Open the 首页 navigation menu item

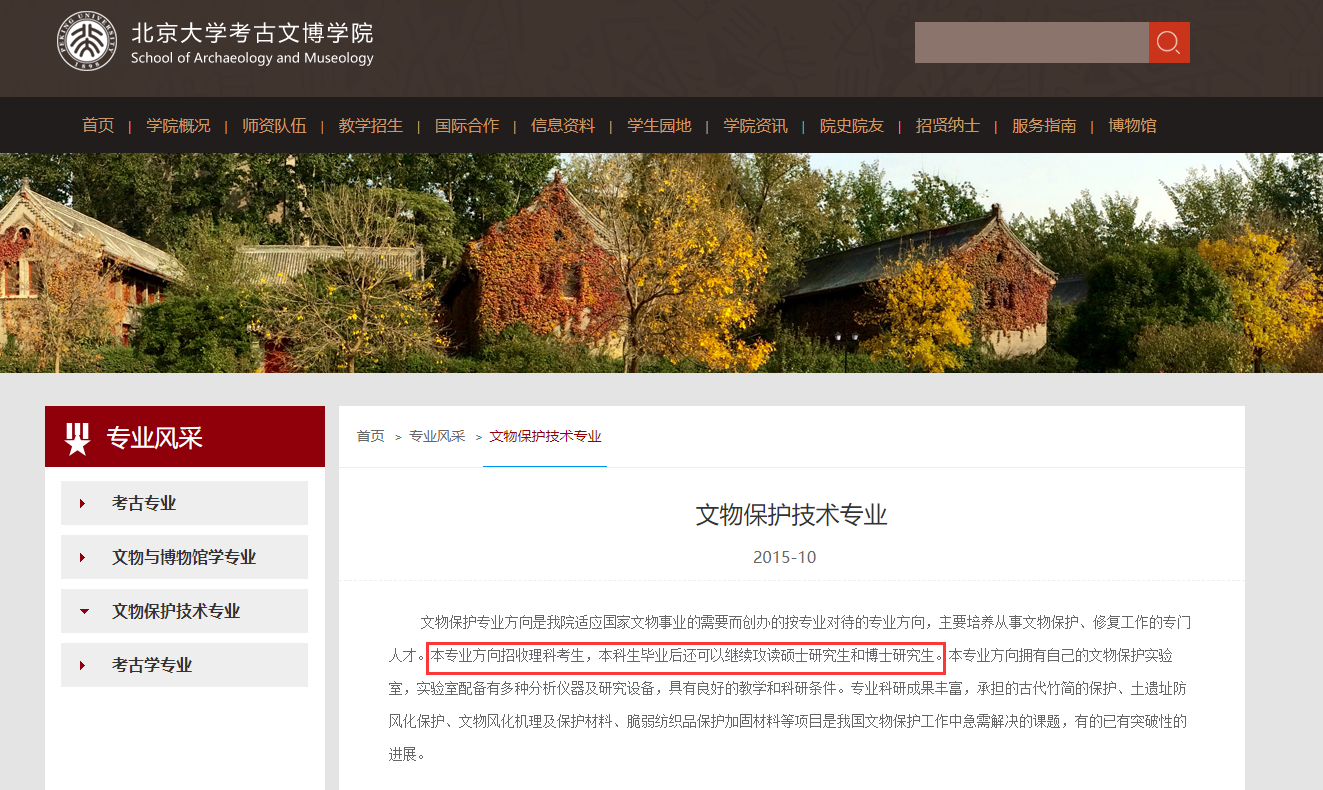tap(98, 126)
